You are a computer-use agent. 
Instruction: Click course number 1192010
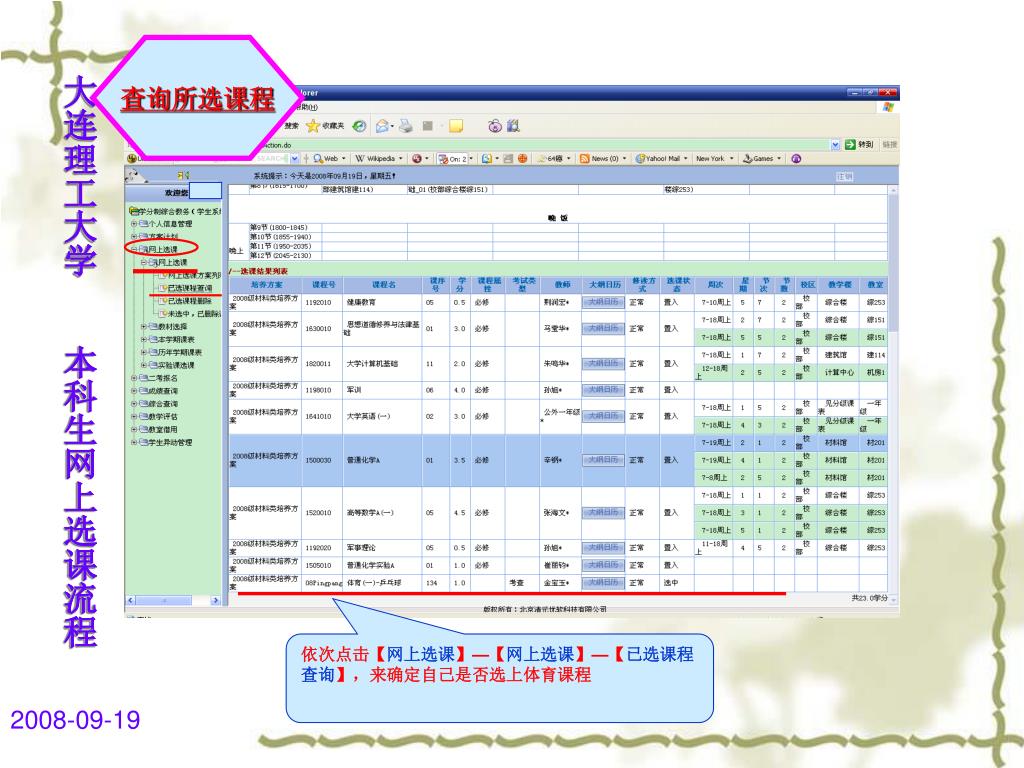click(318, 302)
